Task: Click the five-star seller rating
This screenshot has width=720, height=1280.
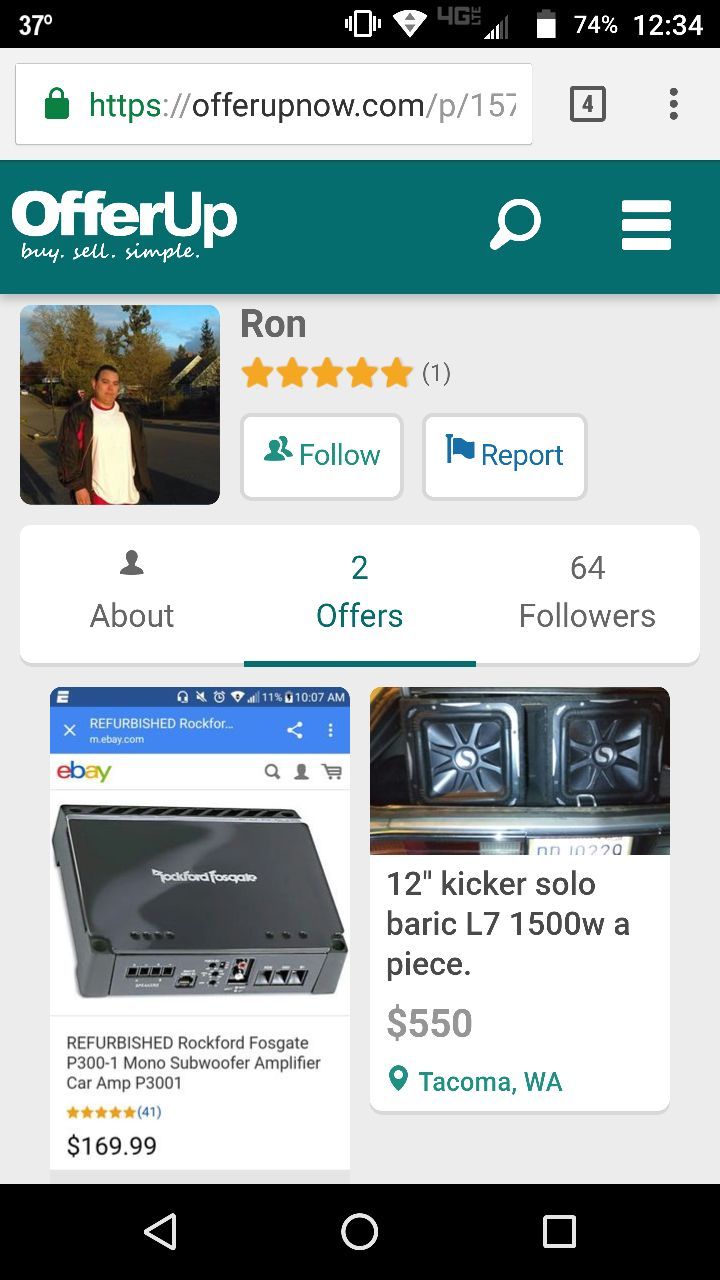Action: click(327, 374)
